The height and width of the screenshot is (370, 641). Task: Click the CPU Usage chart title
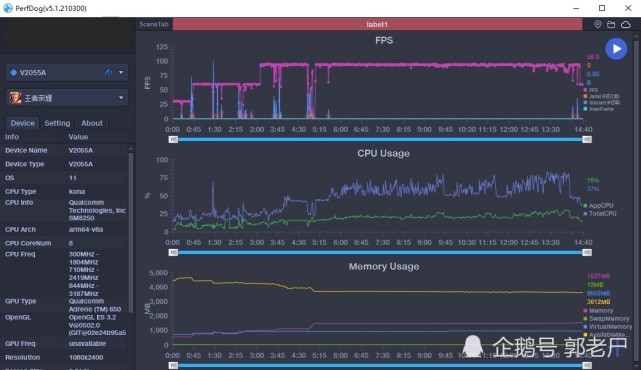[x=383, y=153]
